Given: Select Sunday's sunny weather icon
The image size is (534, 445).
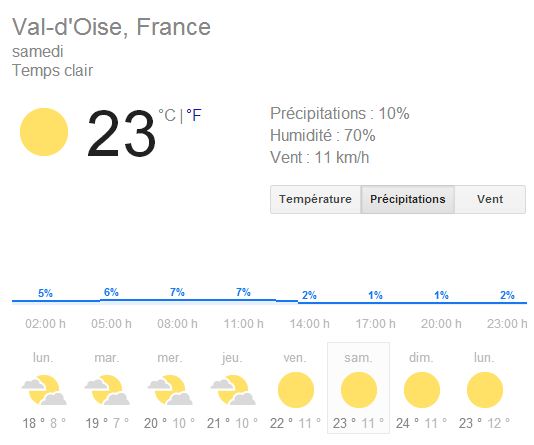Looking at the screenshot, I should point(422,390).
